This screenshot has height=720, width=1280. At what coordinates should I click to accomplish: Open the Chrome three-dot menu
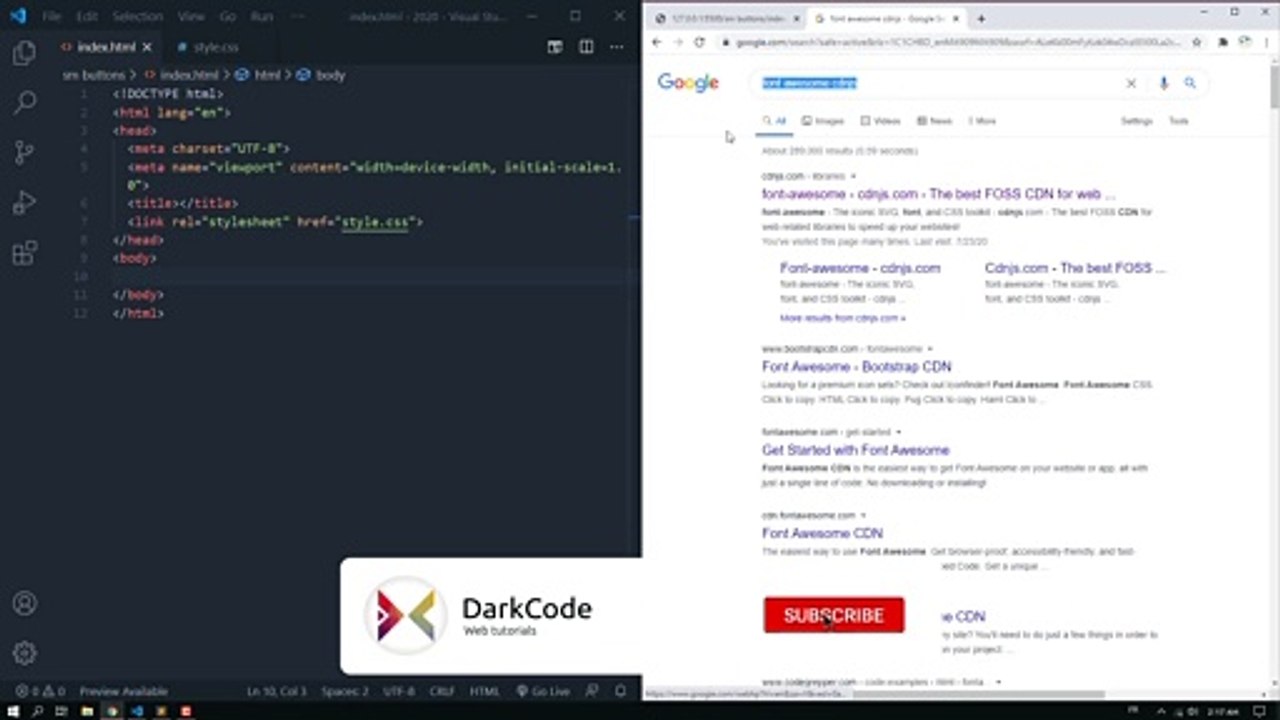click(1265, 42)
